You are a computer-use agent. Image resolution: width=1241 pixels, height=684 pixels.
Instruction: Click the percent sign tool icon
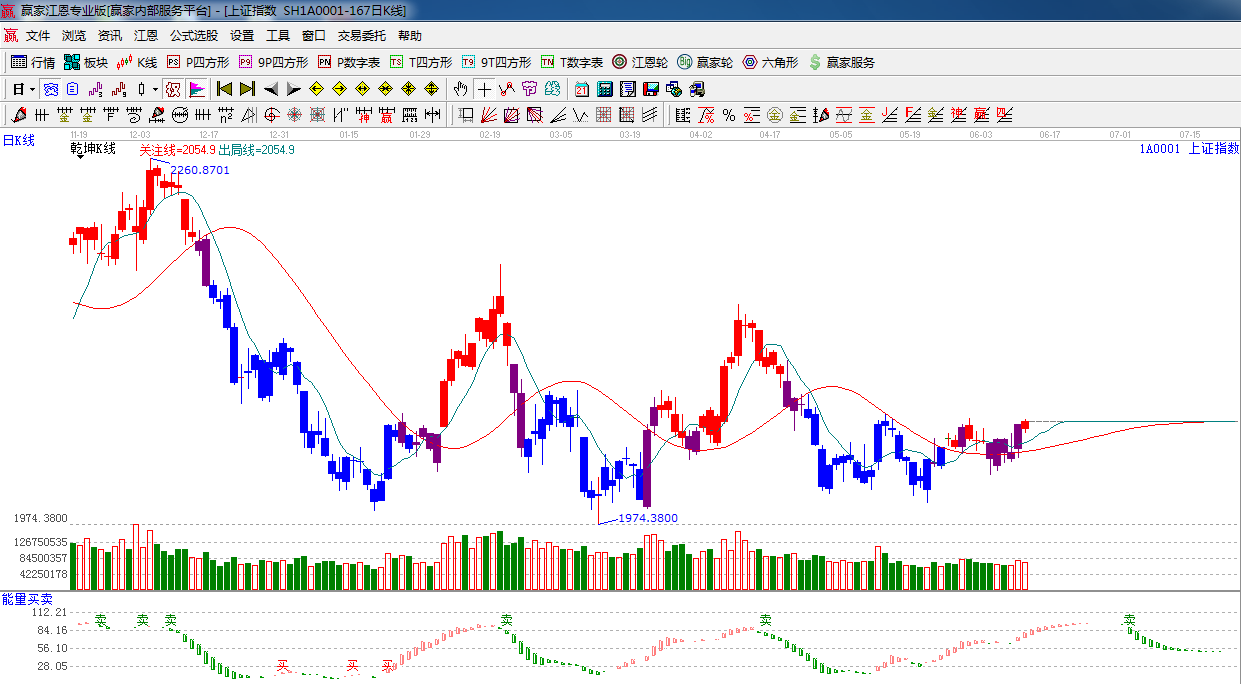pyautogui.click(x=729, y=115)
